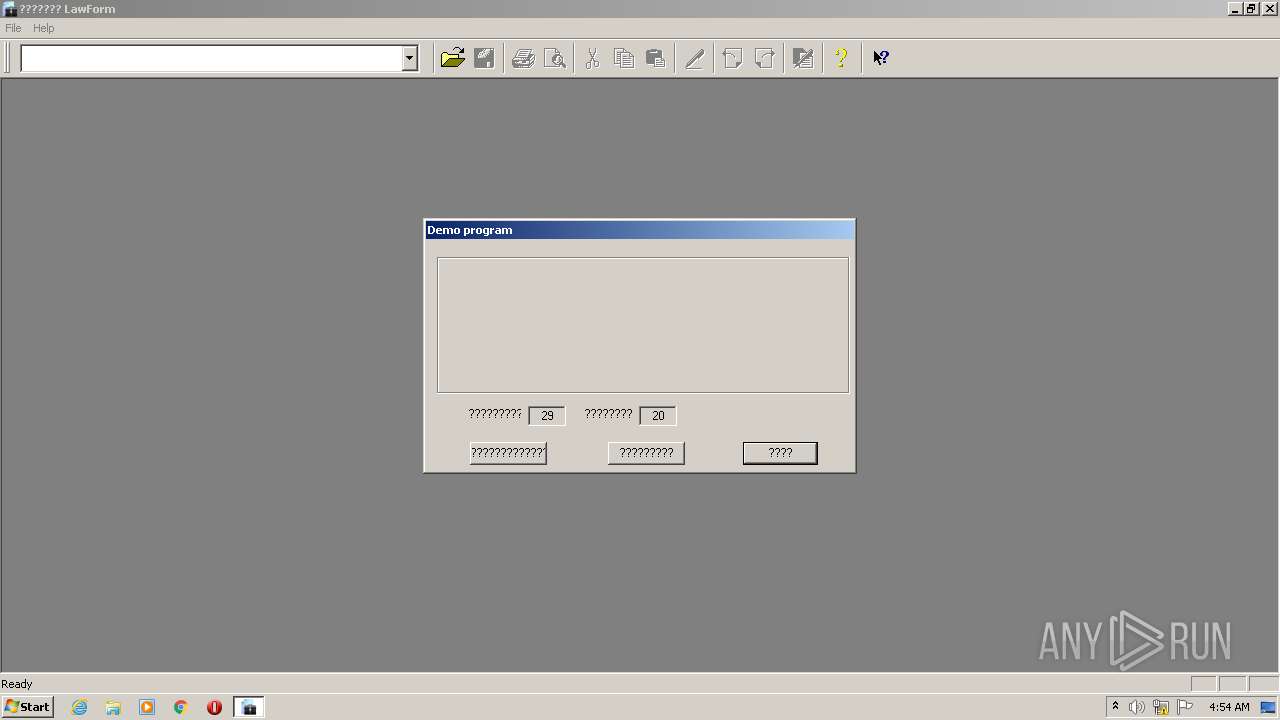Click the Save diskette icon
Viewport: 1280px width, 720px height.
point(484,58)
